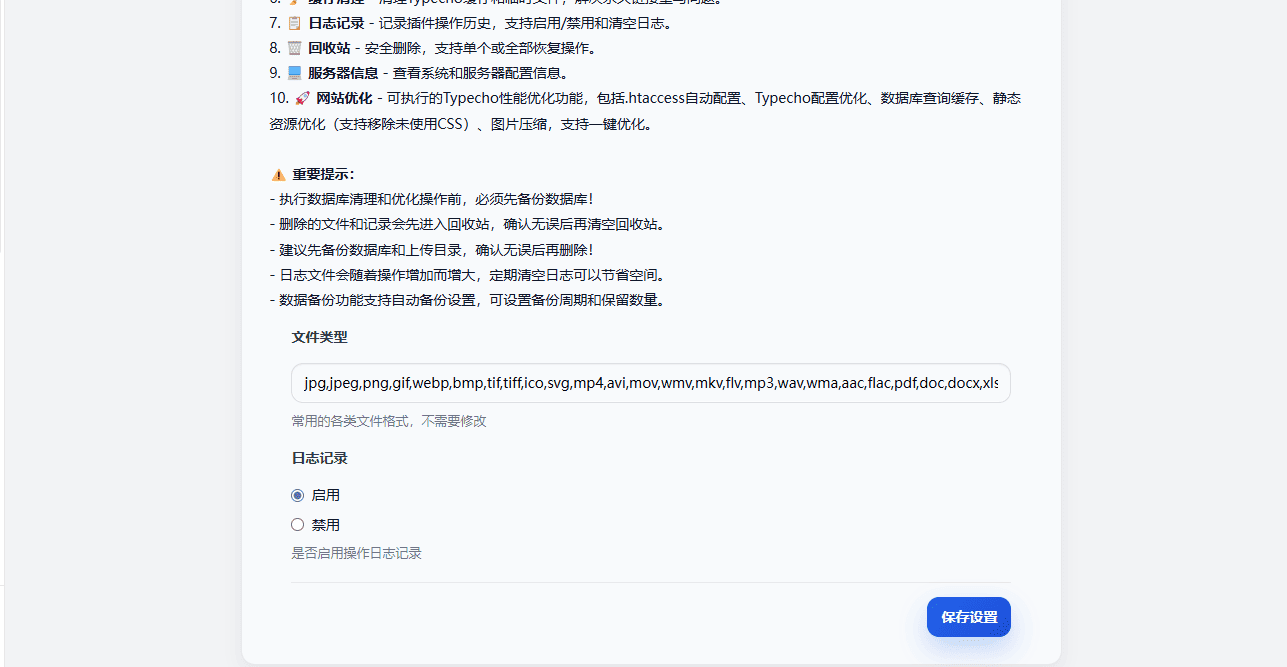Select the 启用 radio option
Viewport: 1287px width, 667px height.
coord(297,495)
